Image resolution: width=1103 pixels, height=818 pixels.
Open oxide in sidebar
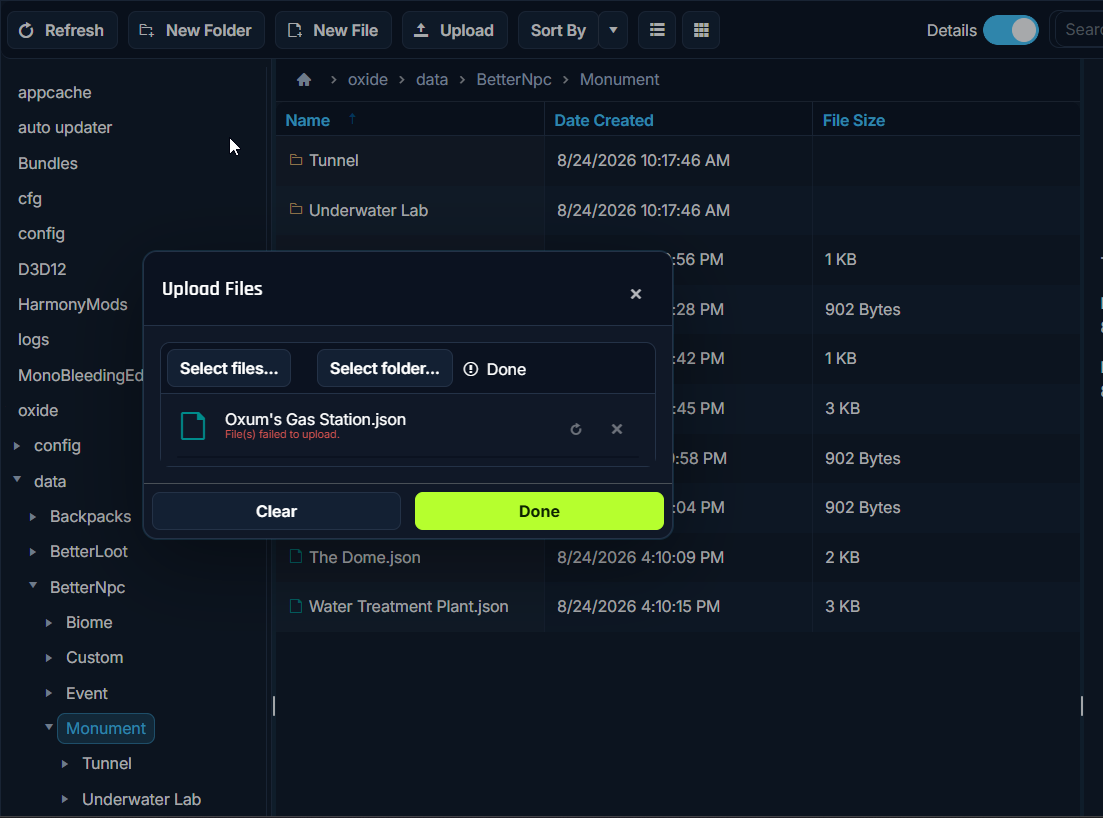pyautogui.click(x=38, y=411)
